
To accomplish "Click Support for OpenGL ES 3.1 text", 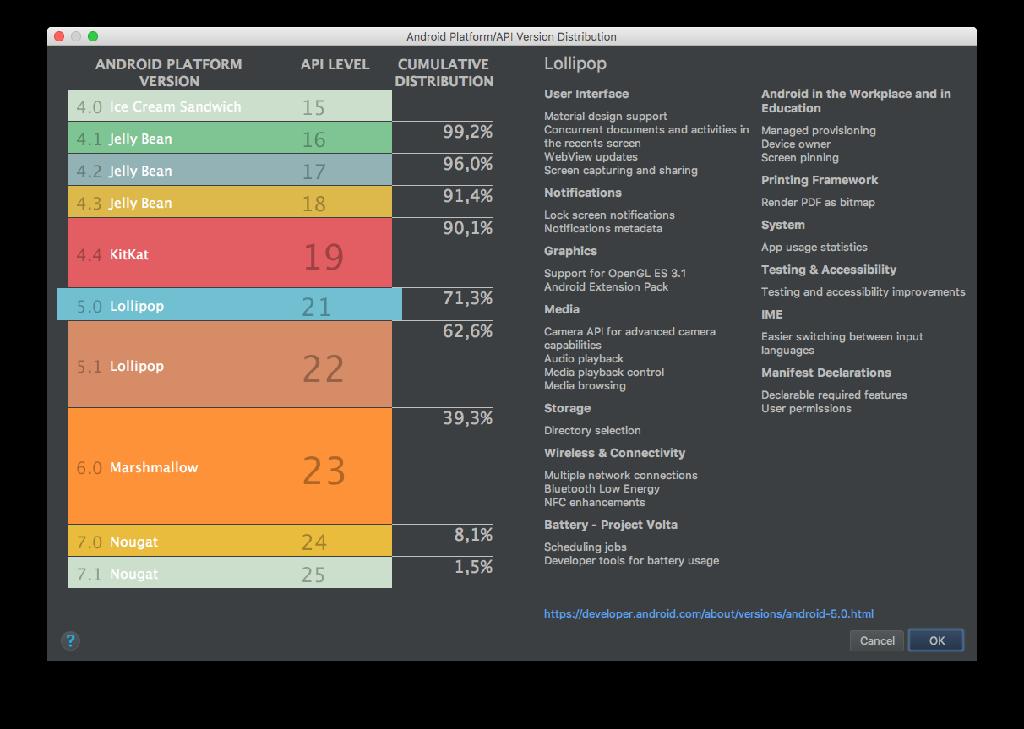I will (615, 273).
